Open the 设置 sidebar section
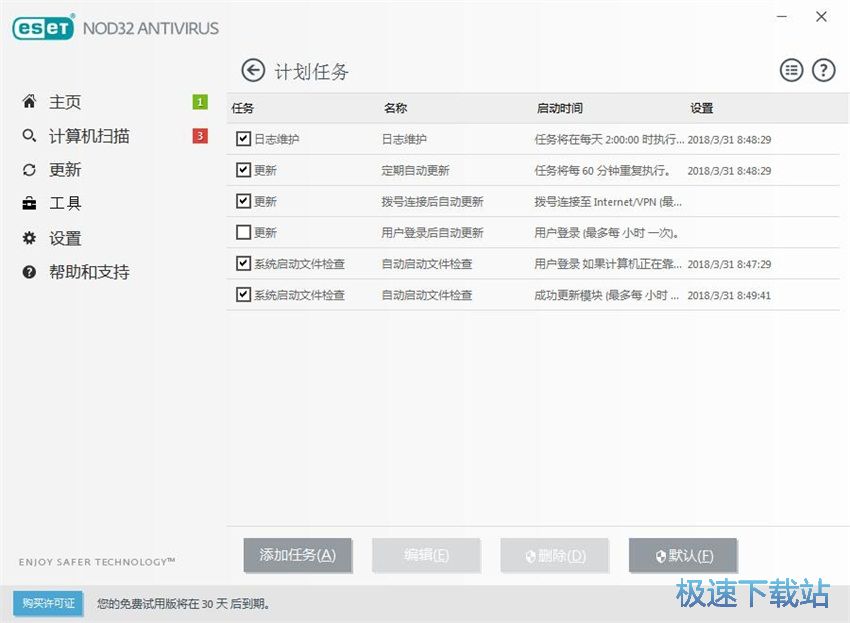 click(65, 238)
